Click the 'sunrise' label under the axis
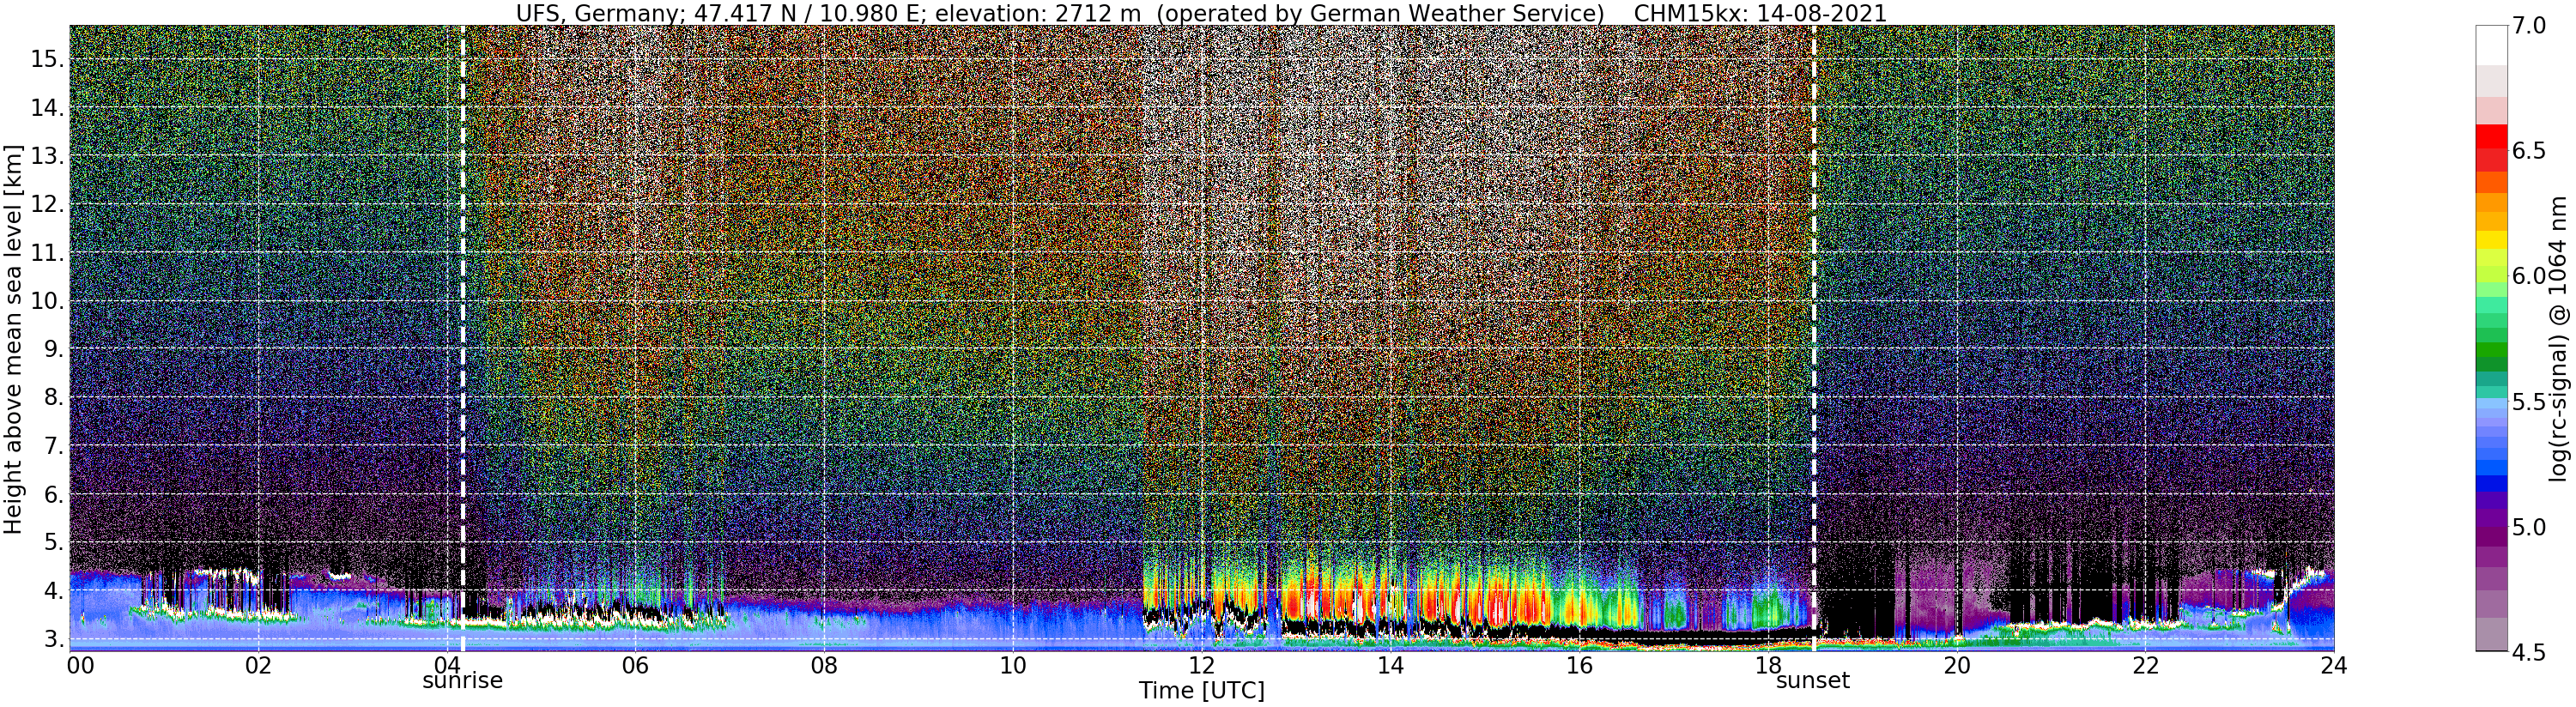 click(x=462, y=681)
